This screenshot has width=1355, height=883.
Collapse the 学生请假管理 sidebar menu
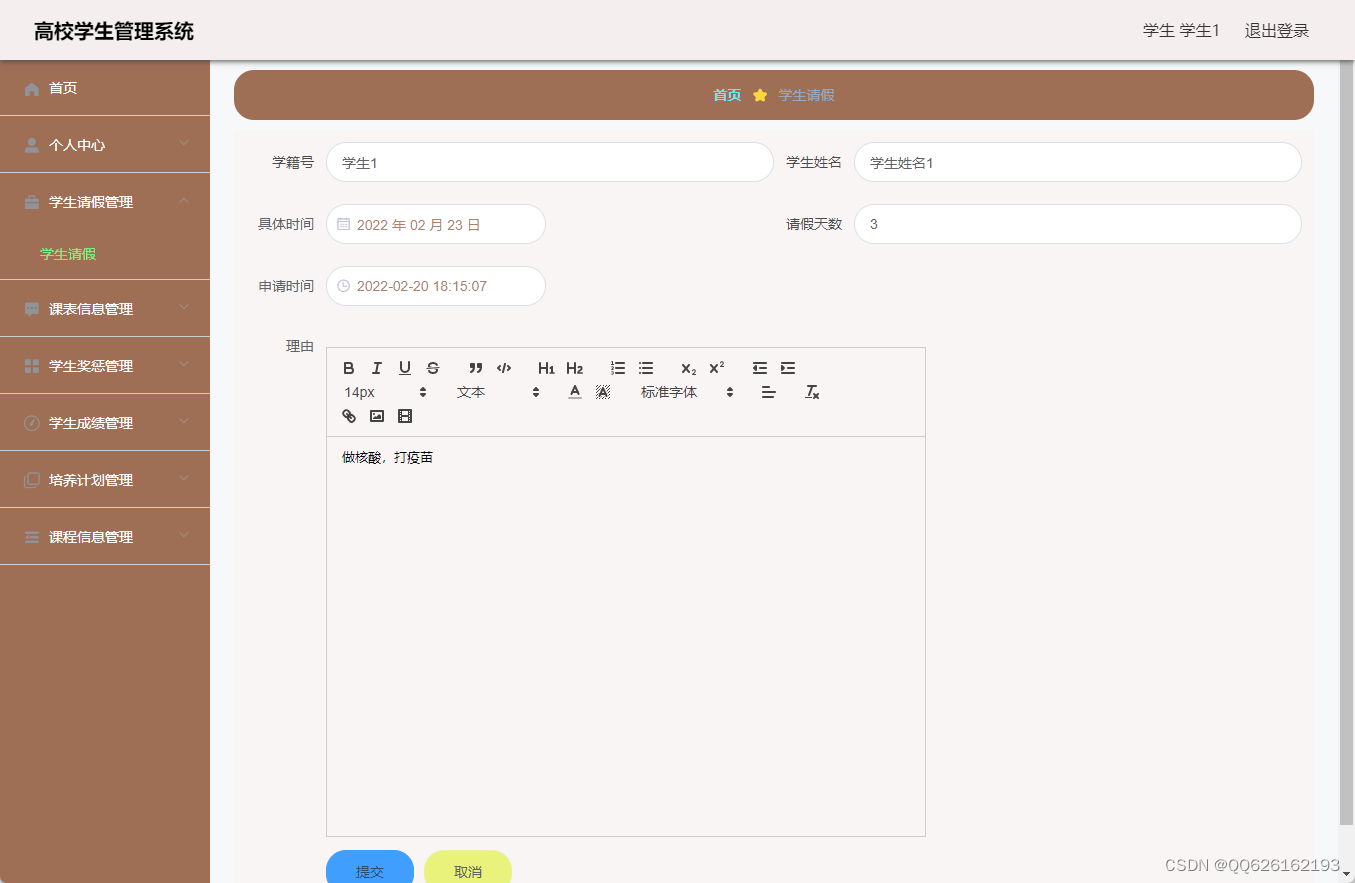click(x=105, y=202)
